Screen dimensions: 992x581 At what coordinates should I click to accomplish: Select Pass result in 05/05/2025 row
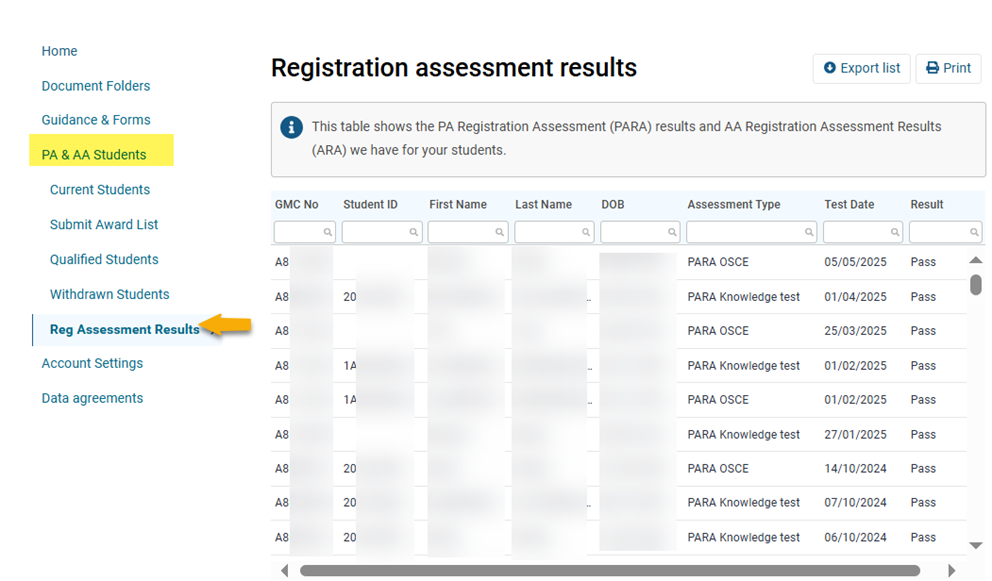tap(923, 262)
